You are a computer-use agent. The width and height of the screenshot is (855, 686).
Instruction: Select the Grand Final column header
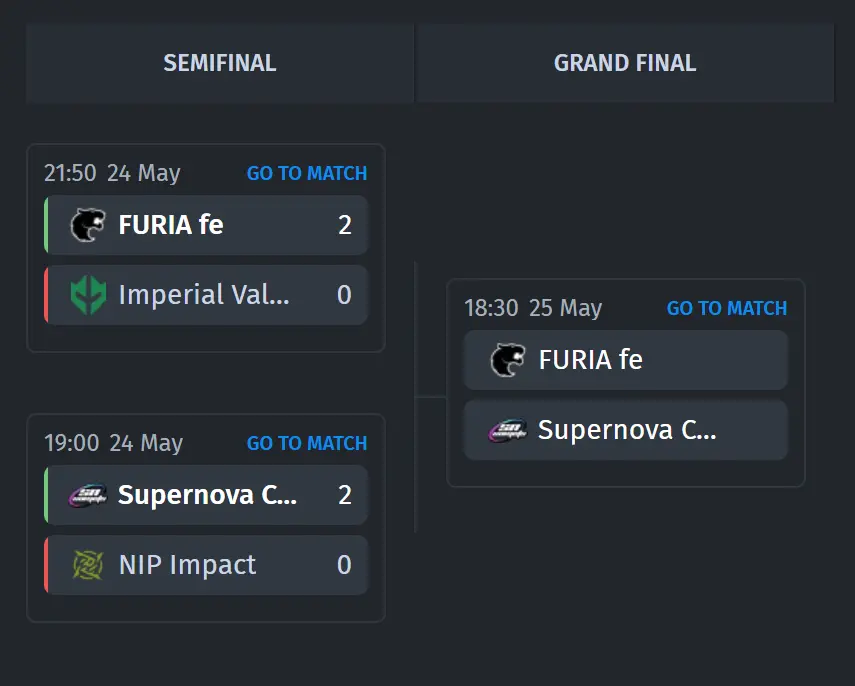coord(625,63)
